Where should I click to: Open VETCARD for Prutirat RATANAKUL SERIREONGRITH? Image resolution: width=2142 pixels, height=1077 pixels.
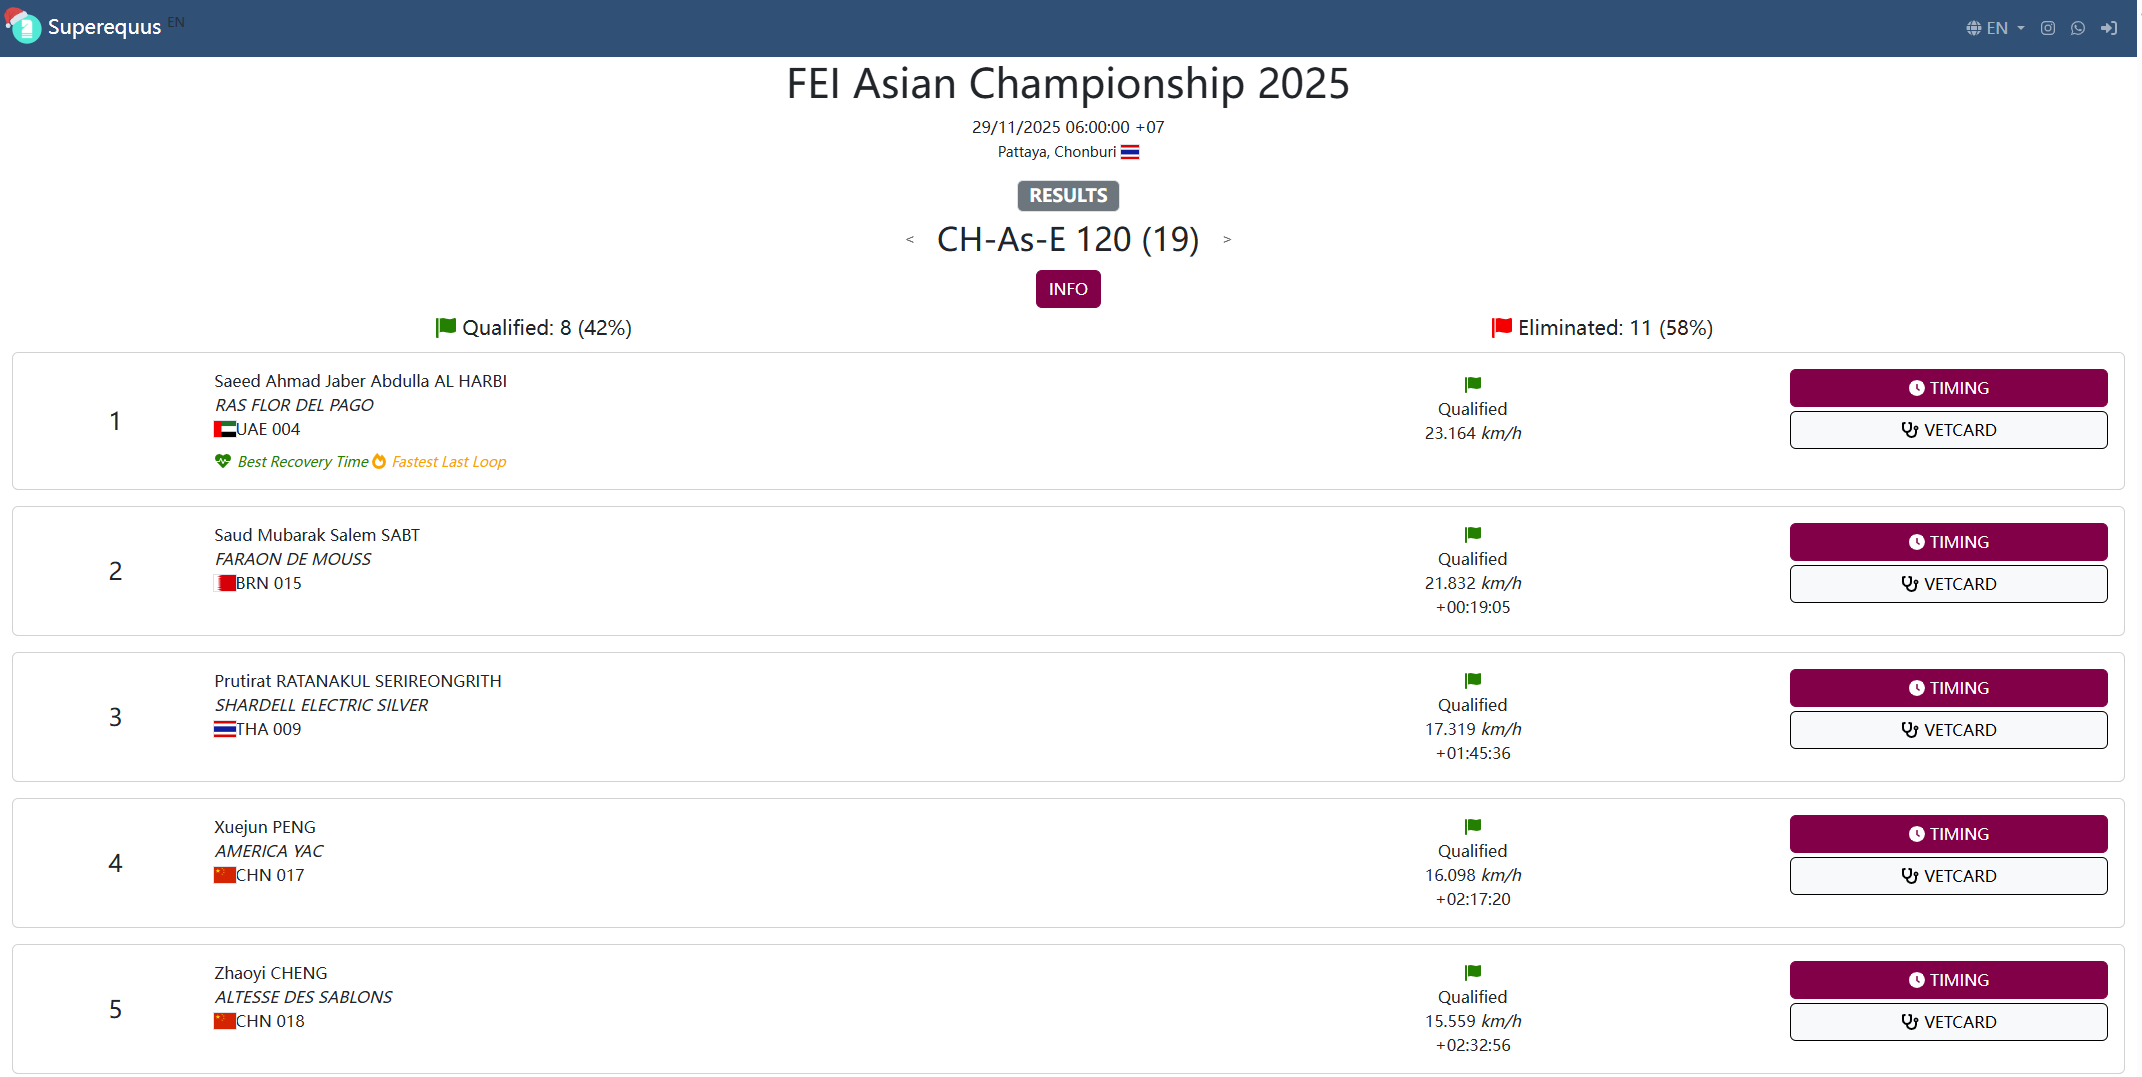point(1948,730)
